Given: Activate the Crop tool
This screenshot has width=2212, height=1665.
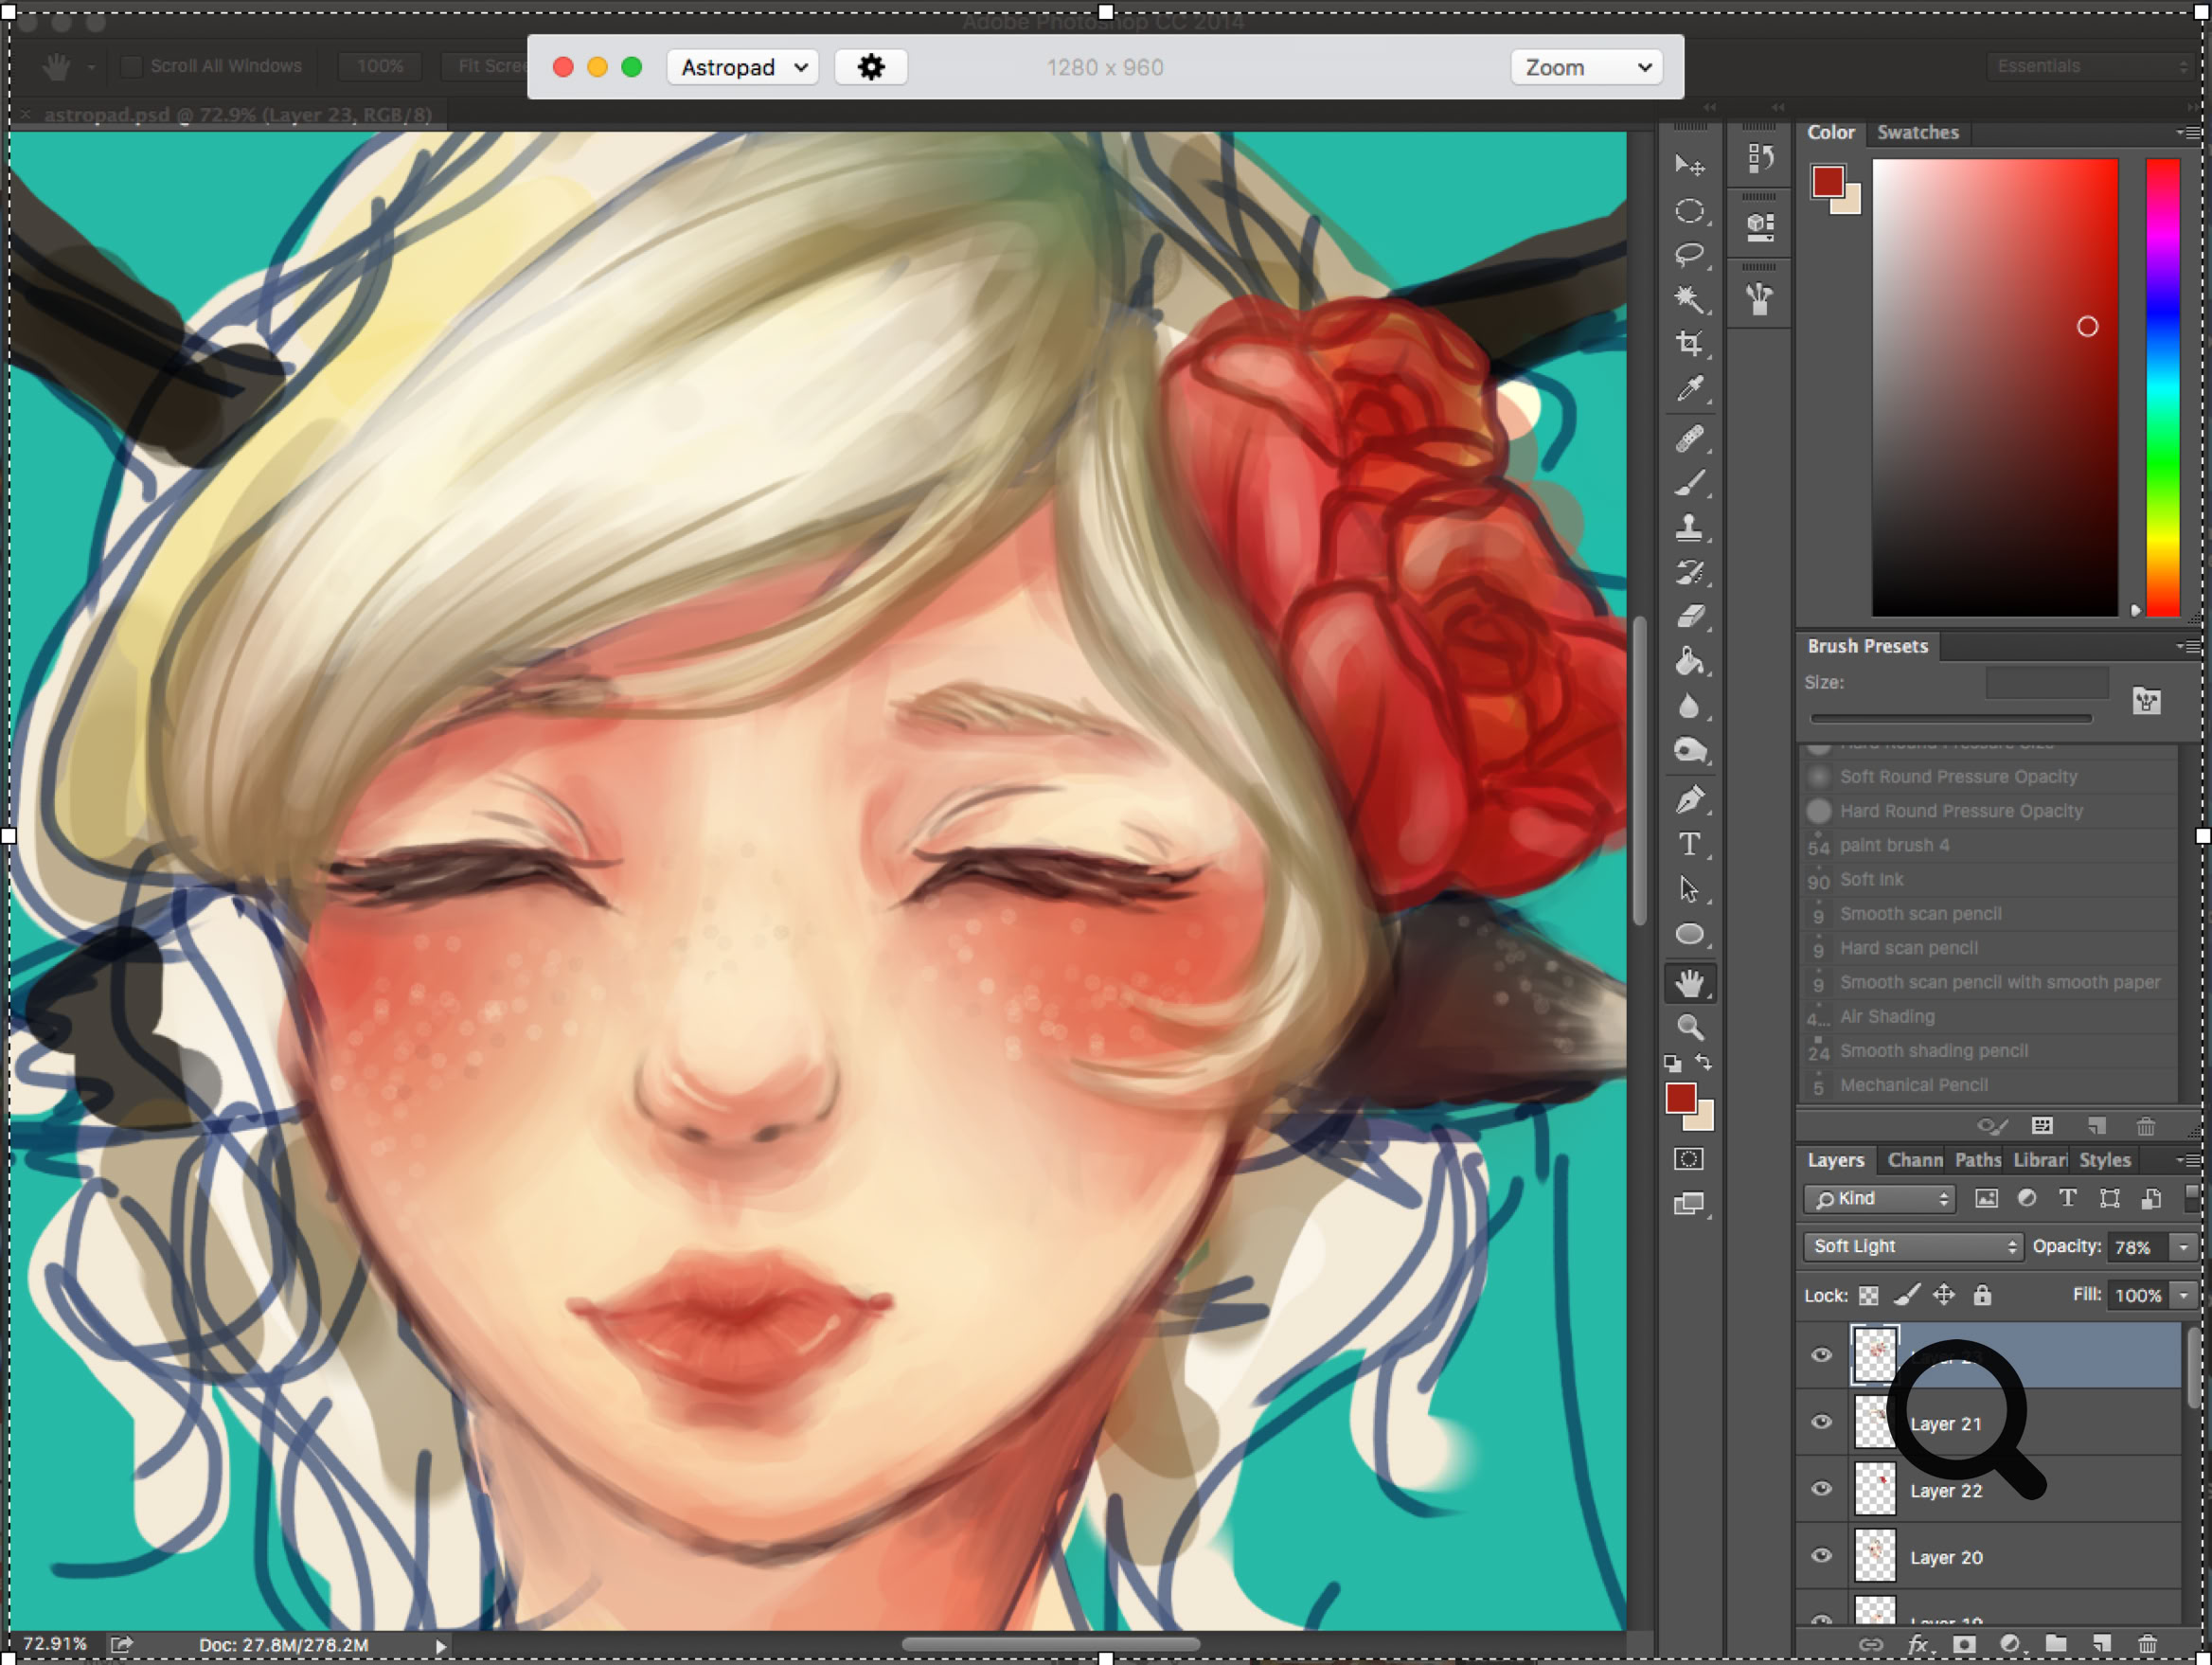Looking at the screenshot, I should coord(1690,343).
